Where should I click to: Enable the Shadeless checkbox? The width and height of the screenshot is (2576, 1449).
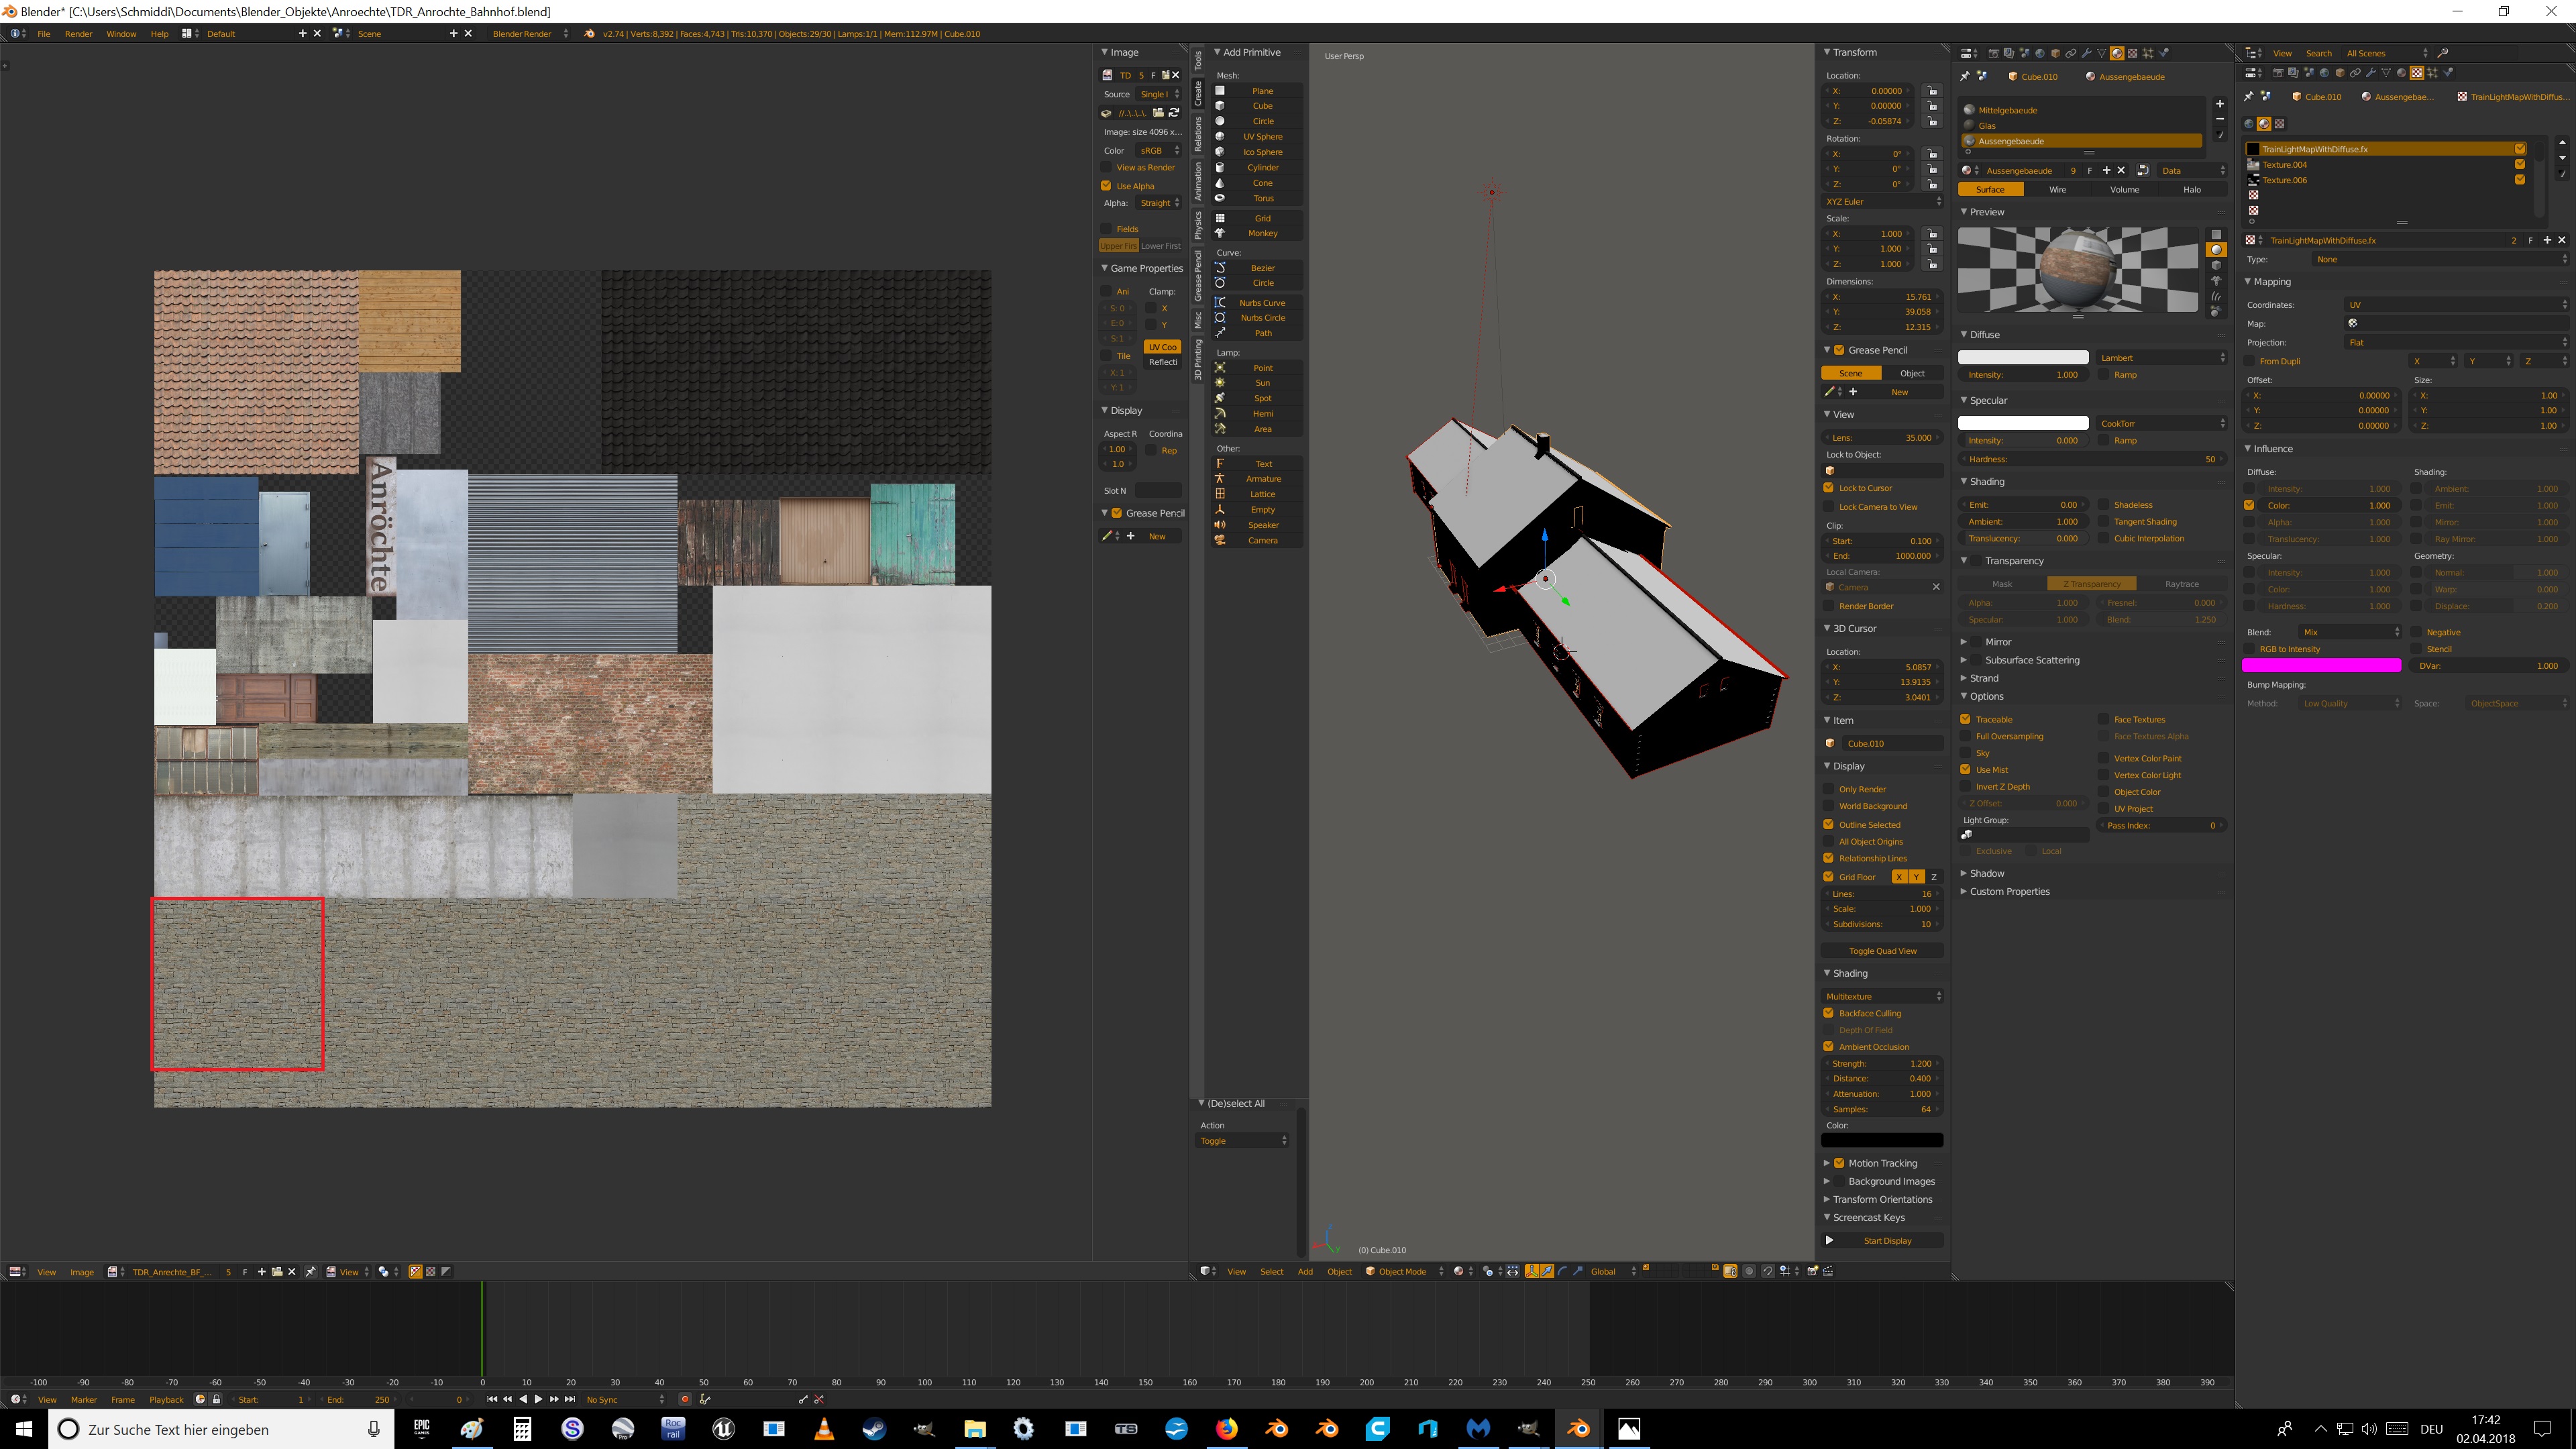[2104, 505]
